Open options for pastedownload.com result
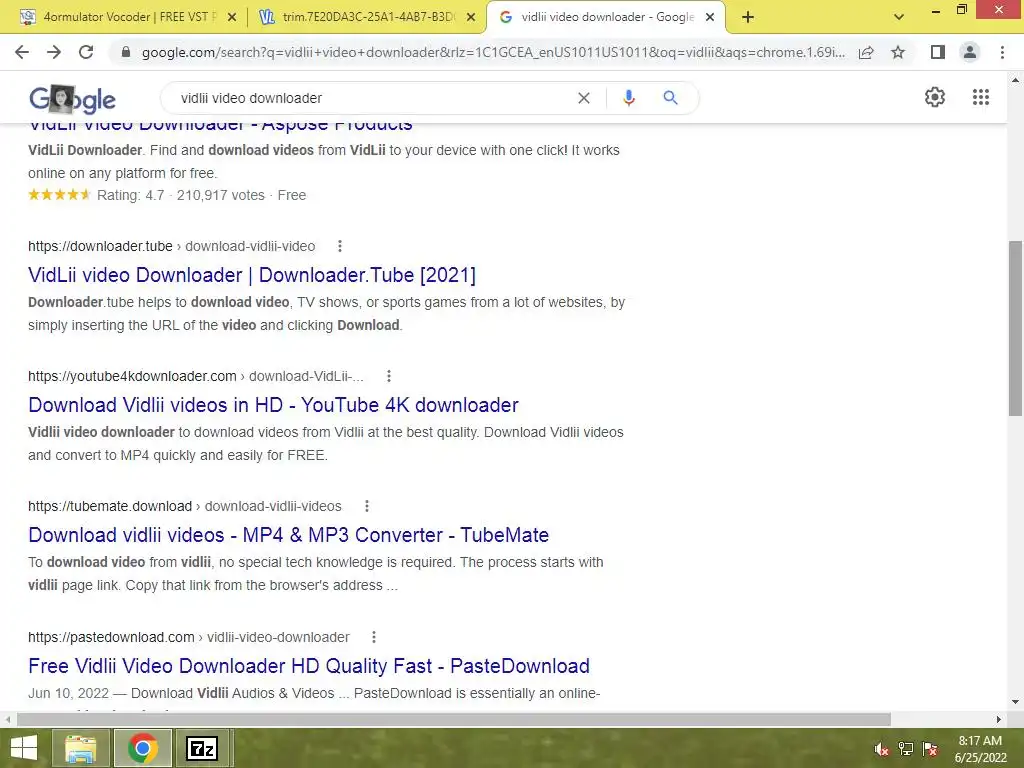 [374, 637]
